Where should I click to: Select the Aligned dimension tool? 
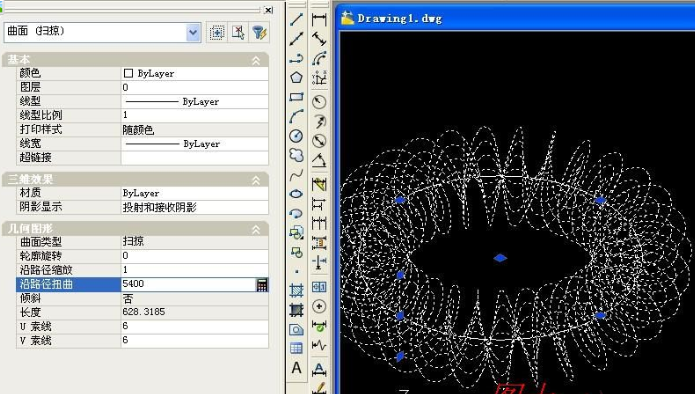(x=319, y=39)
